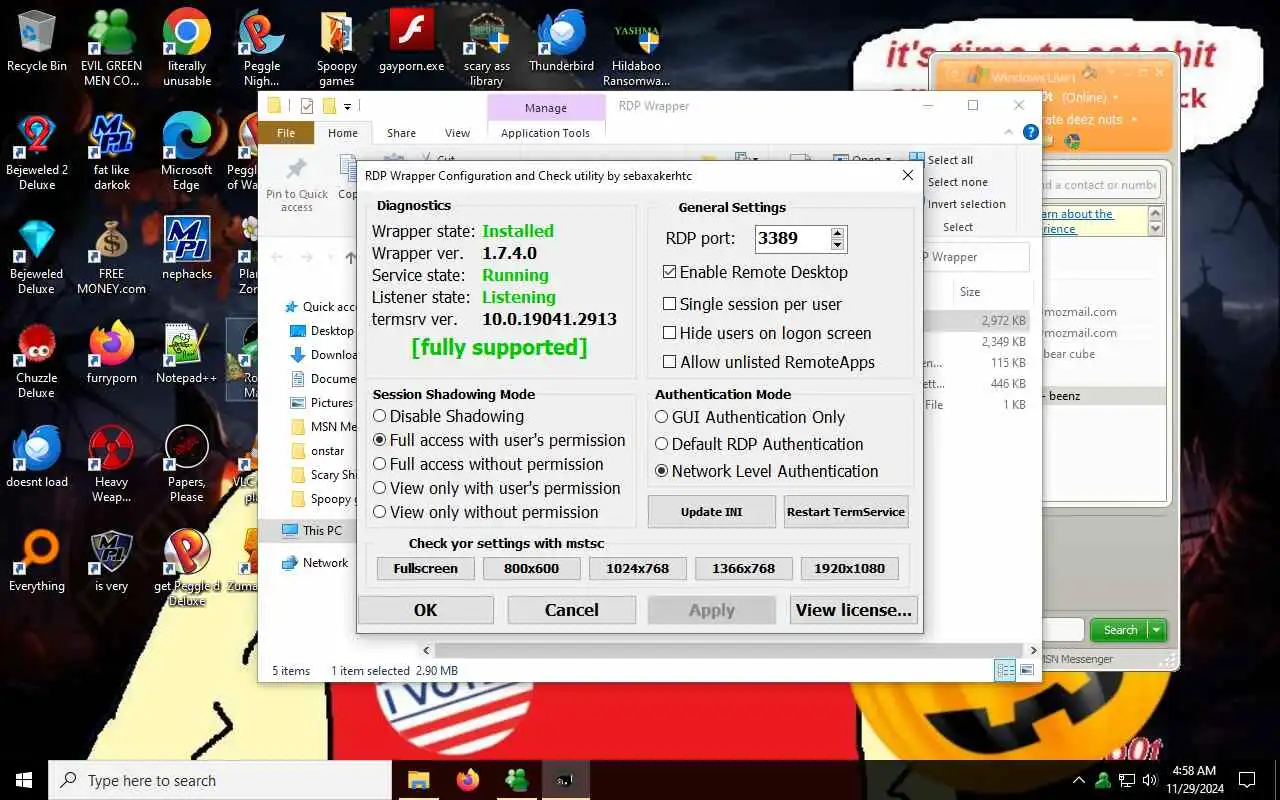The image size is (1280, 800).
Task: Open the nephacks desktop shortcut
Action: pos(187,248)
